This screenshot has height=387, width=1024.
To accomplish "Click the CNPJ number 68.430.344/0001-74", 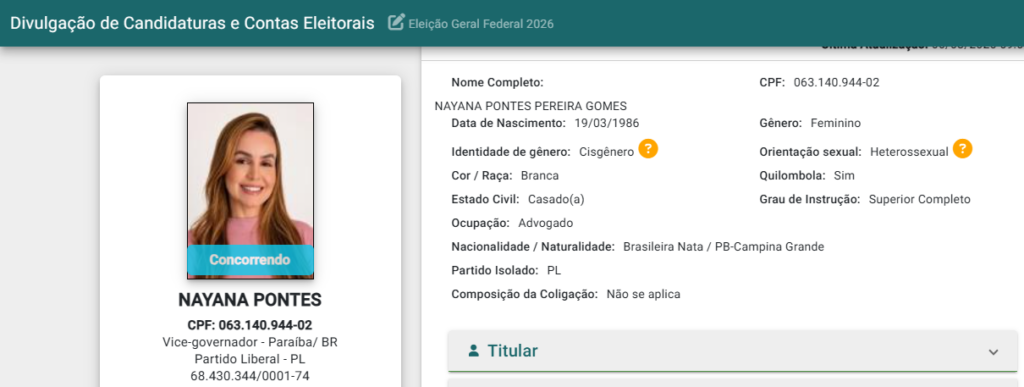I will [250, 376].
